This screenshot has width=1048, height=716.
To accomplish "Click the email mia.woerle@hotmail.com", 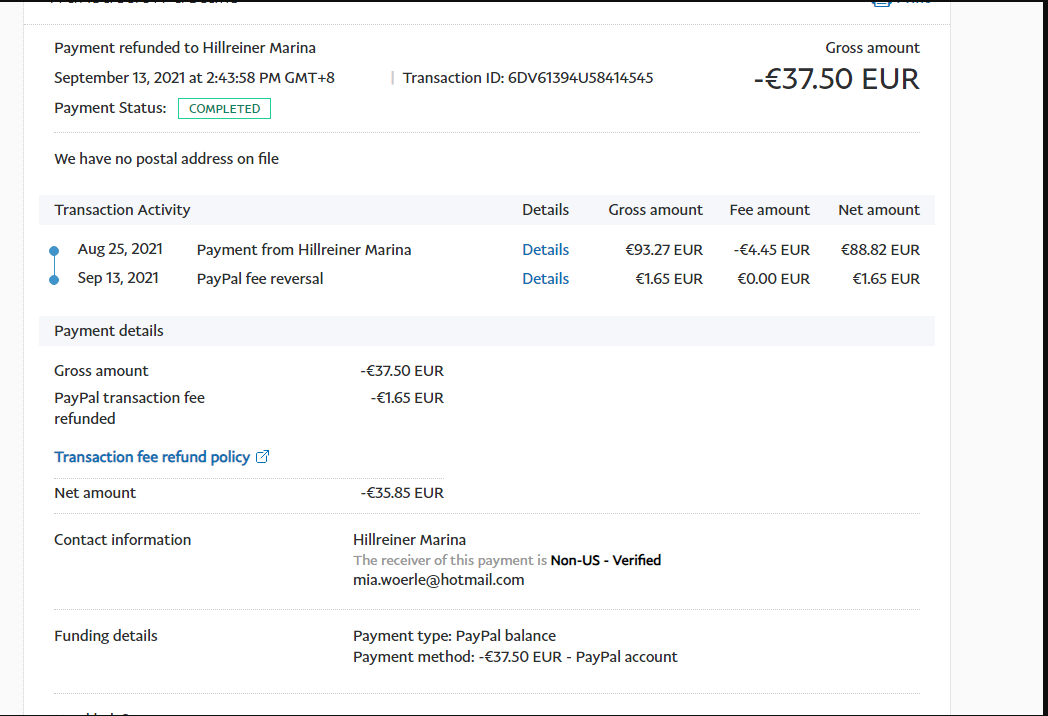I will click(438, 580).
